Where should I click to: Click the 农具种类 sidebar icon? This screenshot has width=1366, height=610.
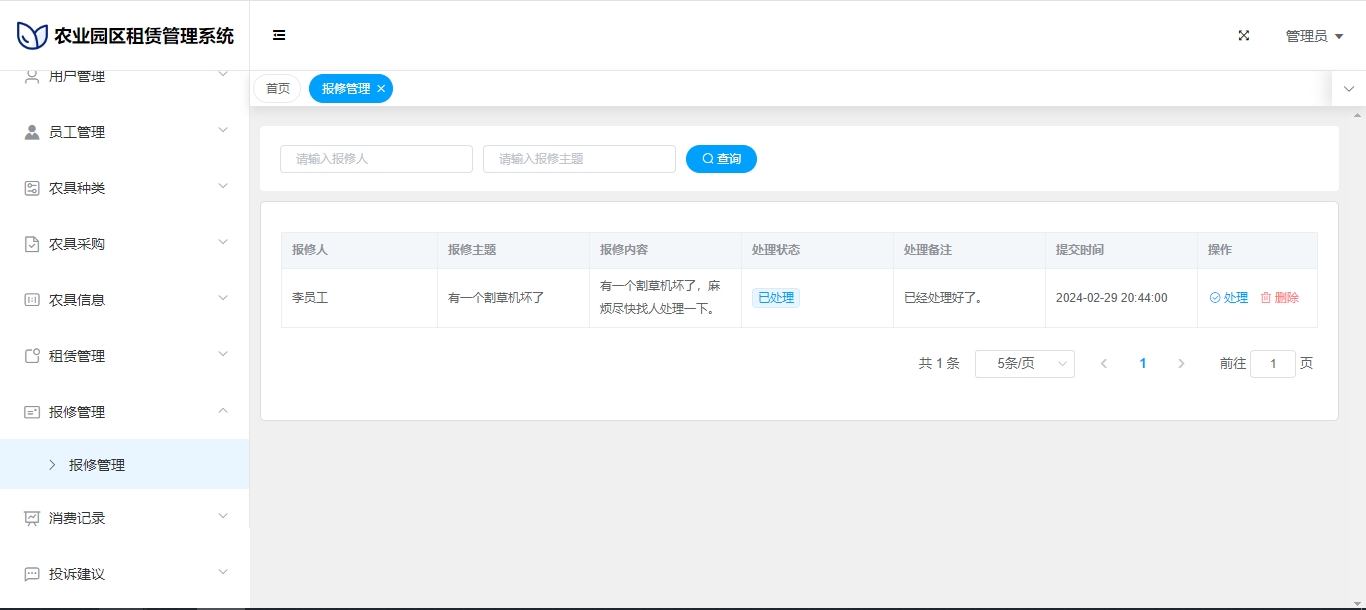click(x=32, y=188)
